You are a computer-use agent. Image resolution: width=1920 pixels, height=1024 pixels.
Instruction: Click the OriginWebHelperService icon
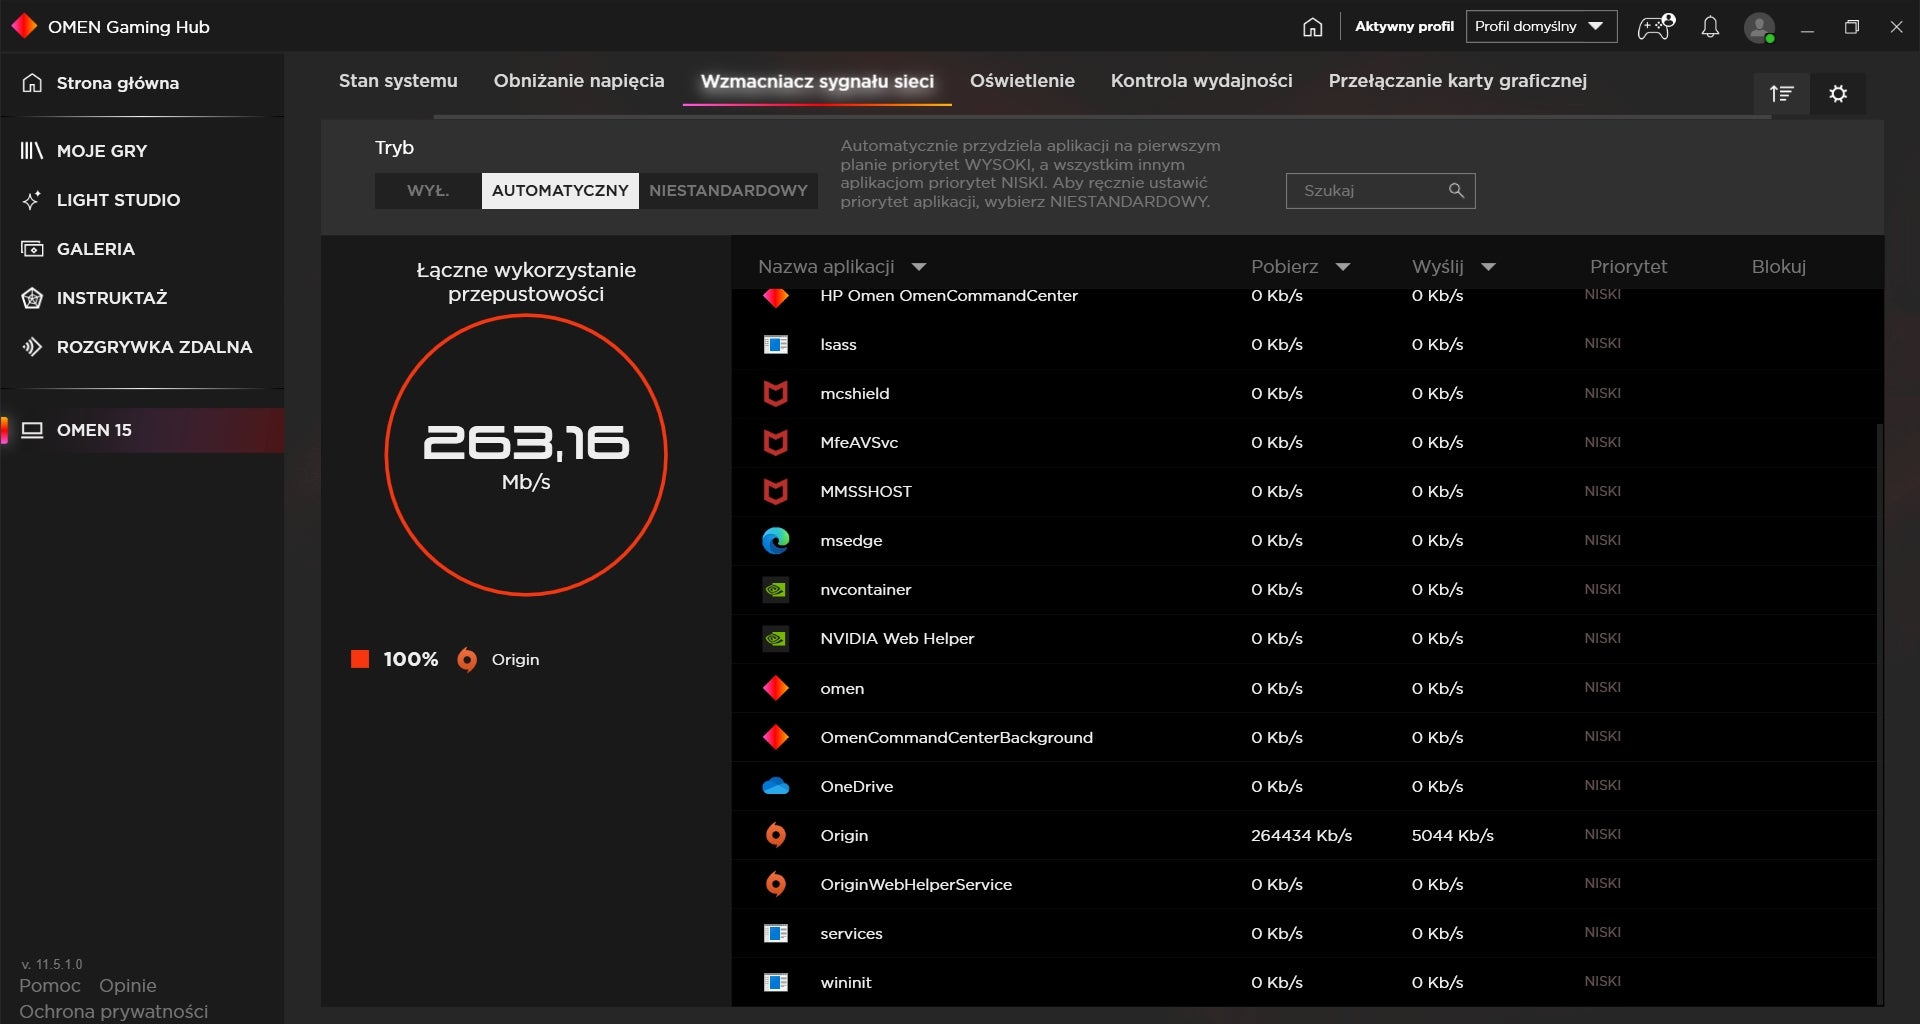click(776, 884)
